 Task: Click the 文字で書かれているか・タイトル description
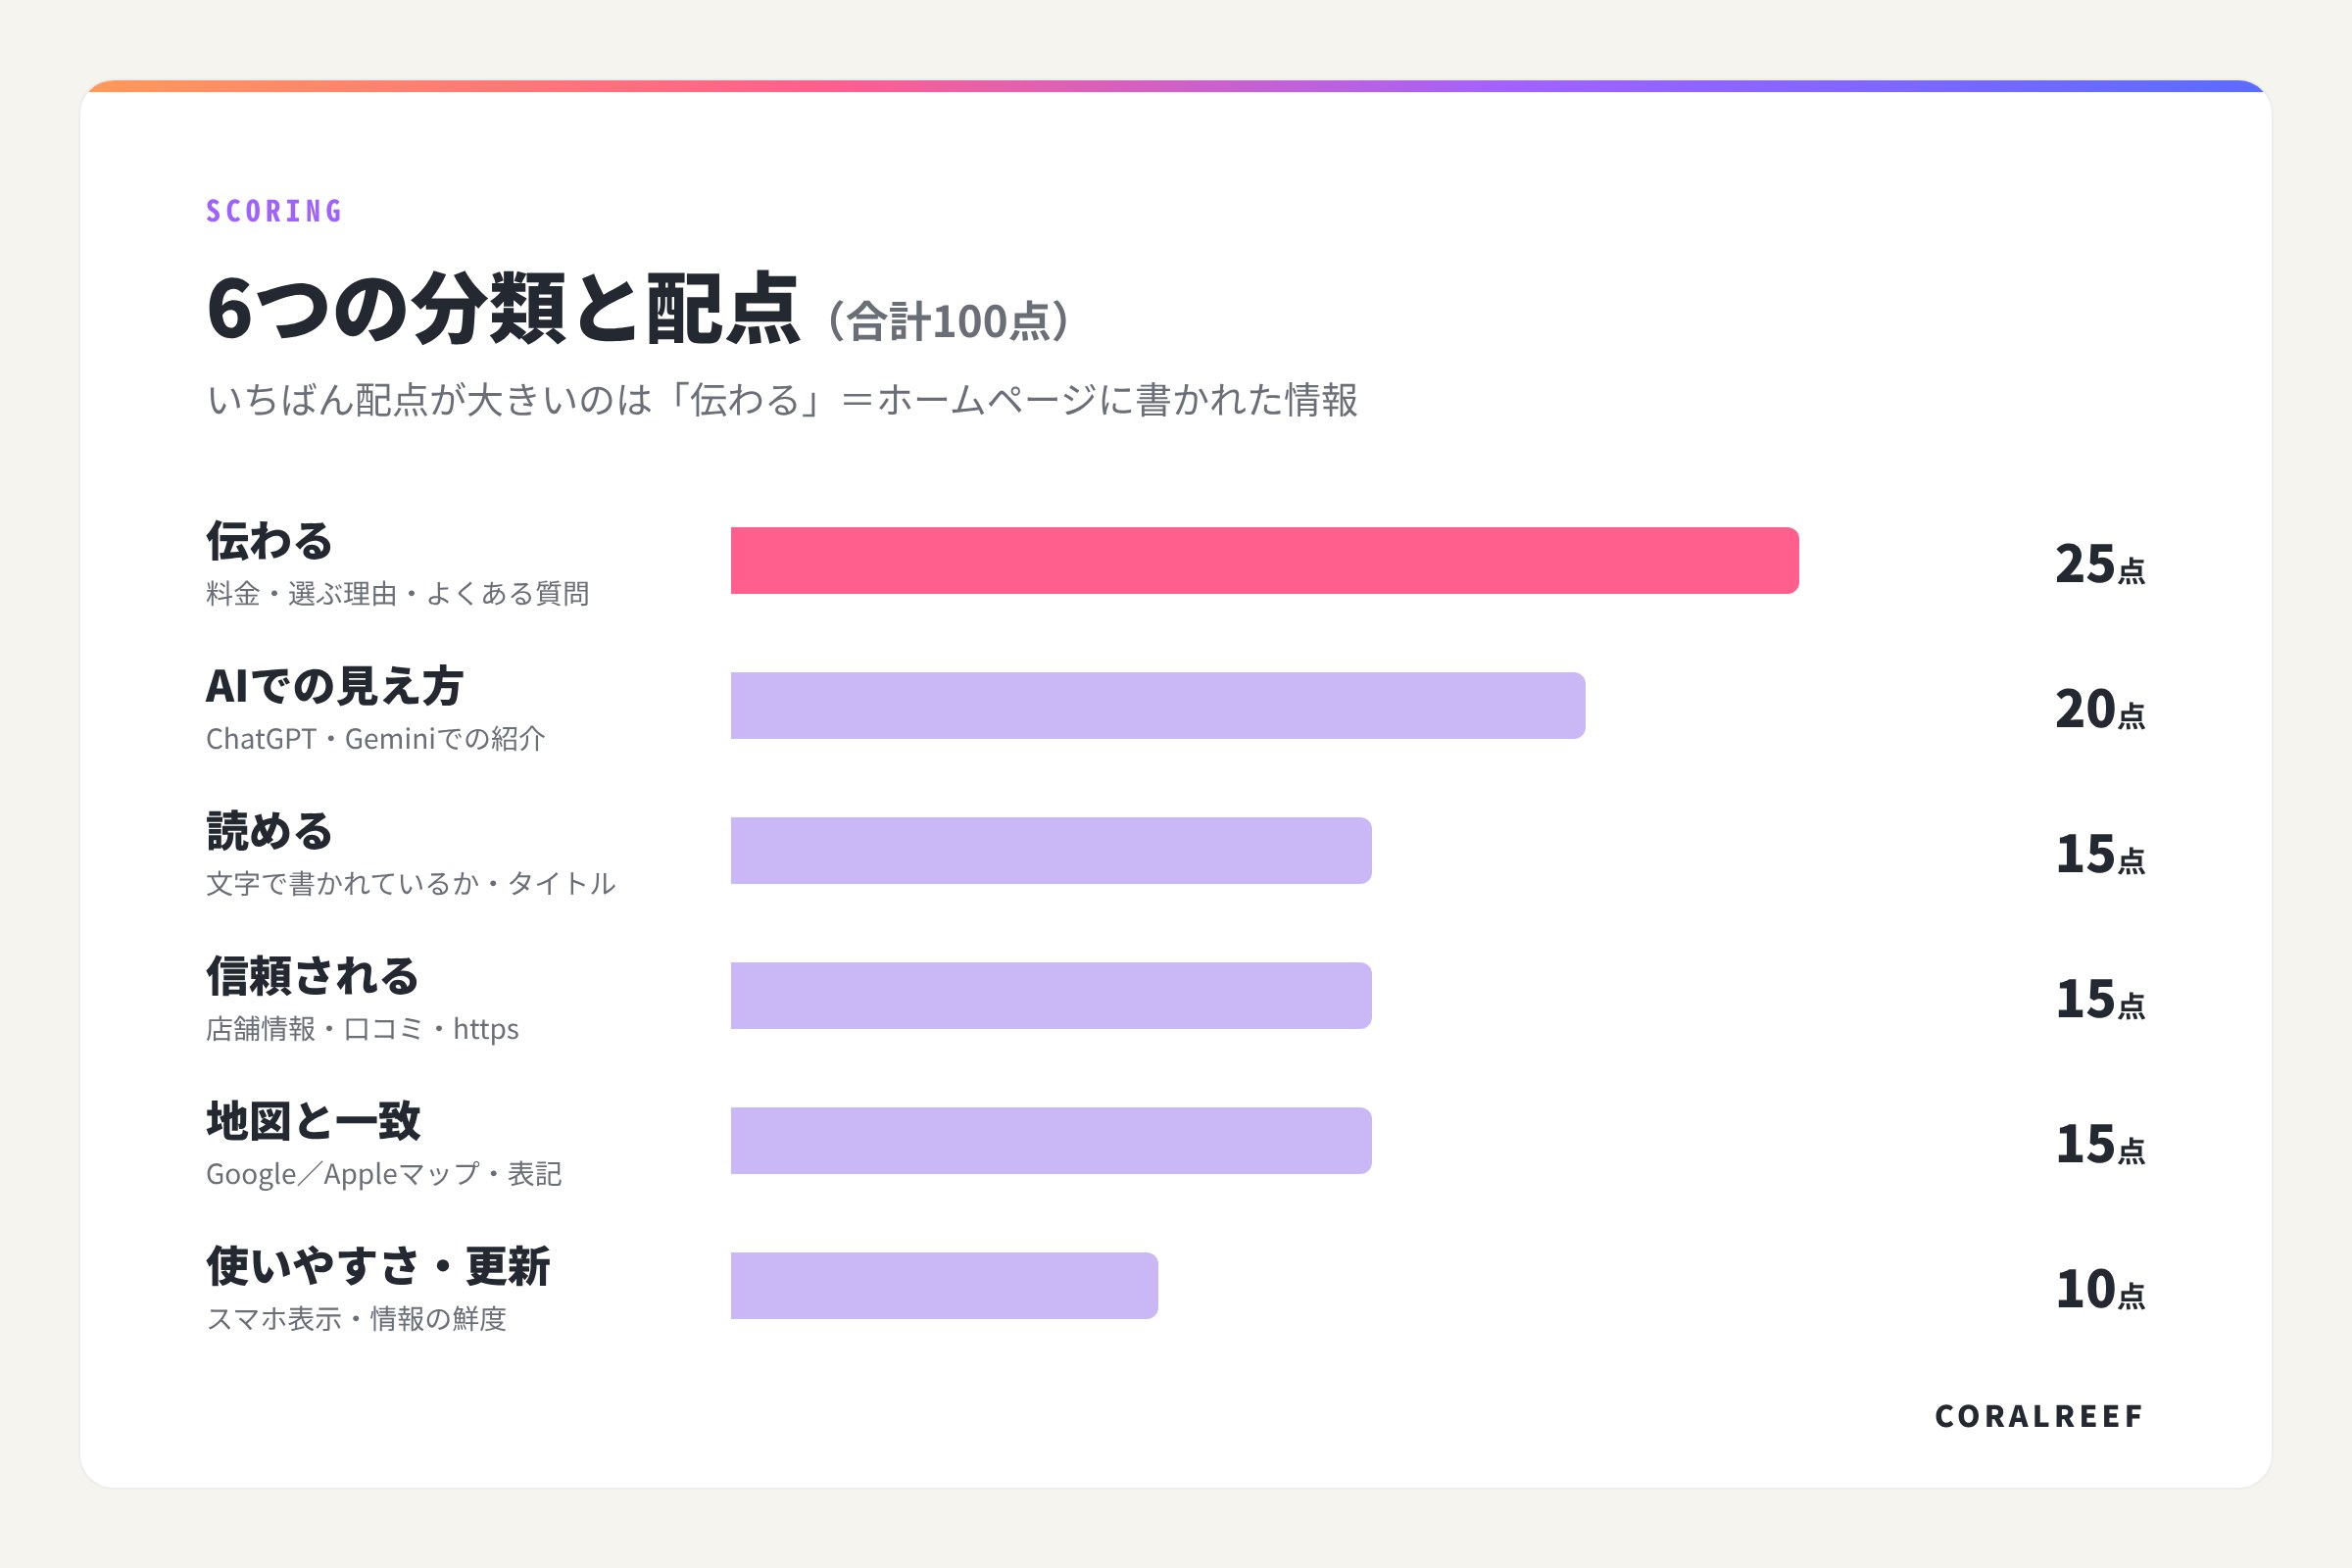[x=411, y=884]
